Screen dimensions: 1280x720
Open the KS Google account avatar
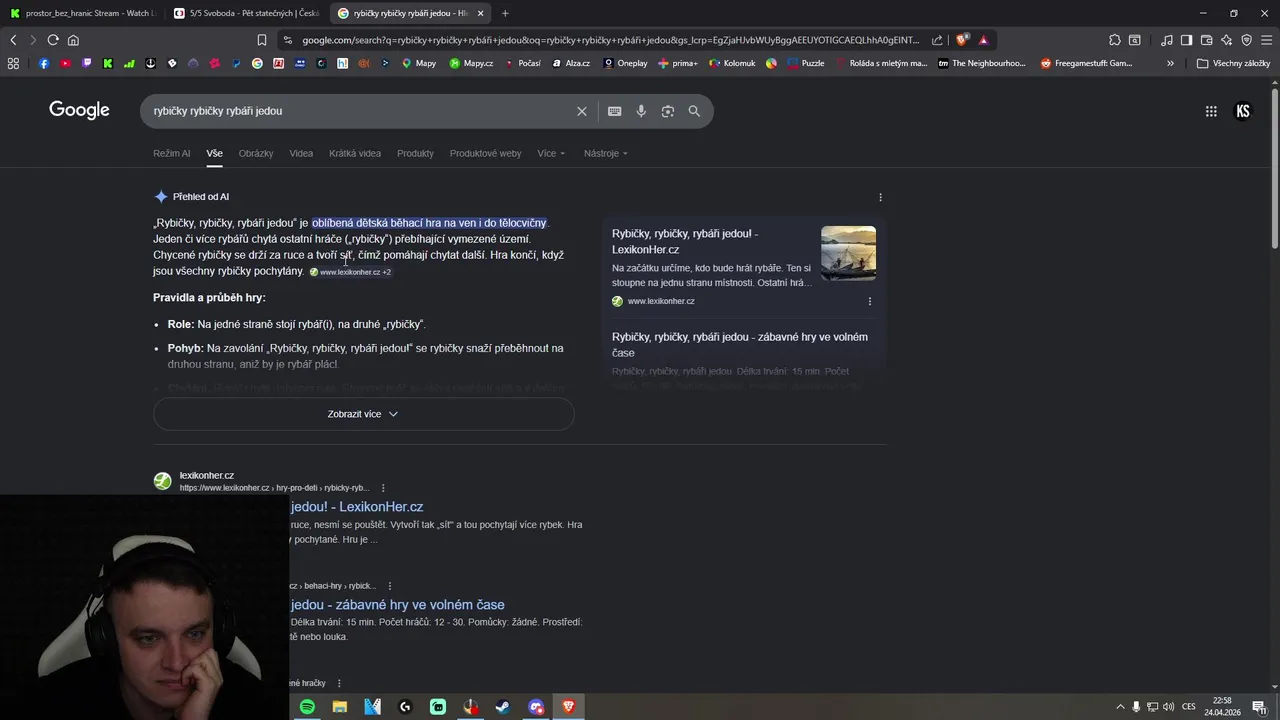point(1243,111)
